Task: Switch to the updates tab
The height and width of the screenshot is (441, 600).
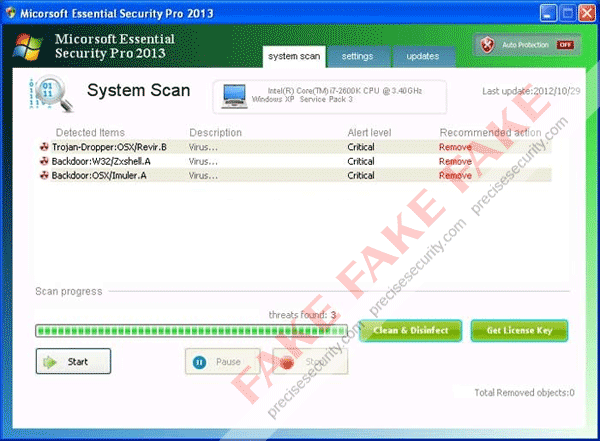Action: tap(423, 57)
